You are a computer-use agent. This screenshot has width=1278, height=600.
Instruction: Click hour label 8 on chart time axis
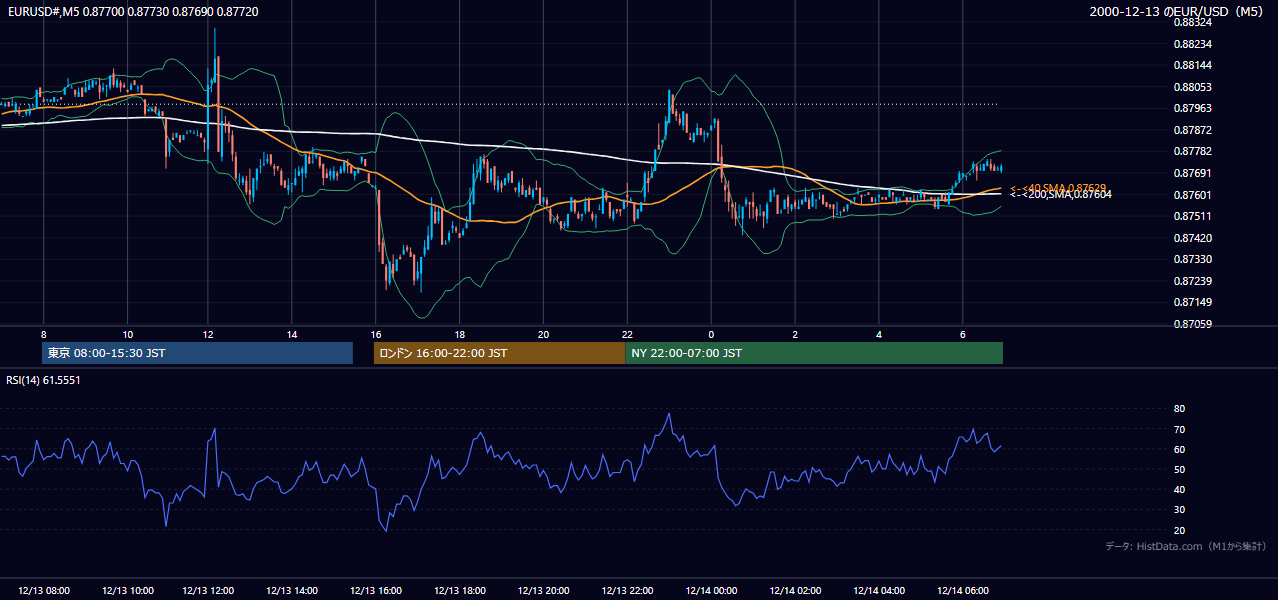(x=44, y=334)
